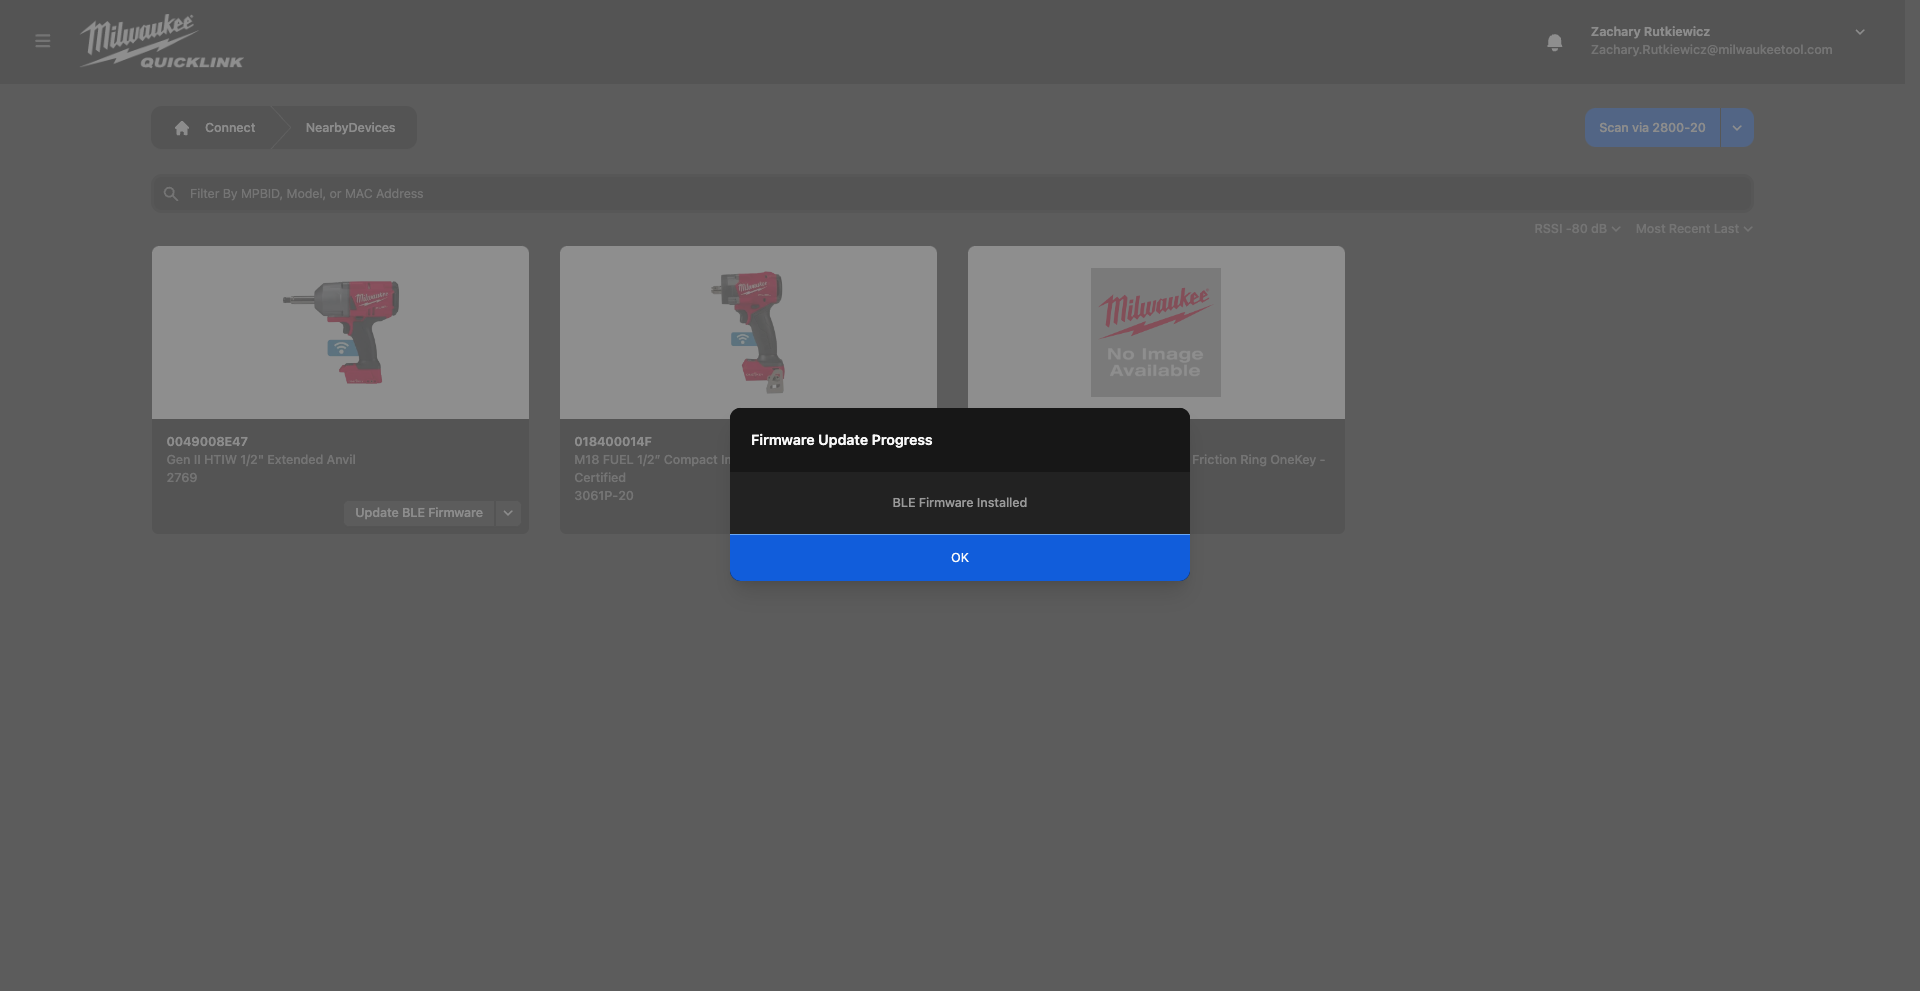Open notifications bell
This screenshot has width=1920, height=991.
pos(1554,42)
